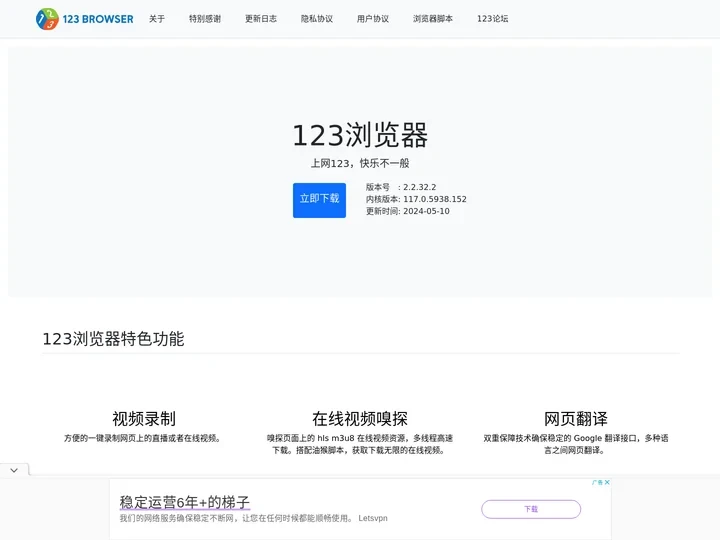
Task: Click the 网页翻译 feature title
Action: coord(576,419)
